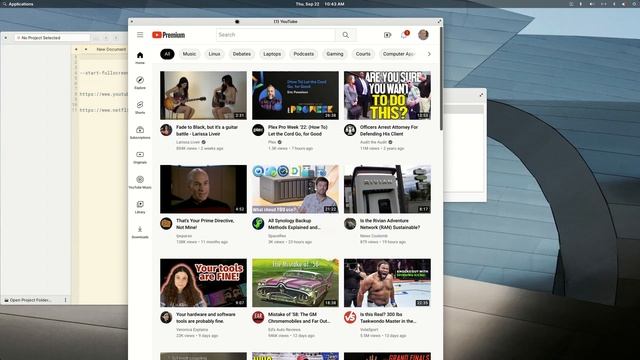Open channel avatar beside Rivian Adventure Network video

(350, 224)
